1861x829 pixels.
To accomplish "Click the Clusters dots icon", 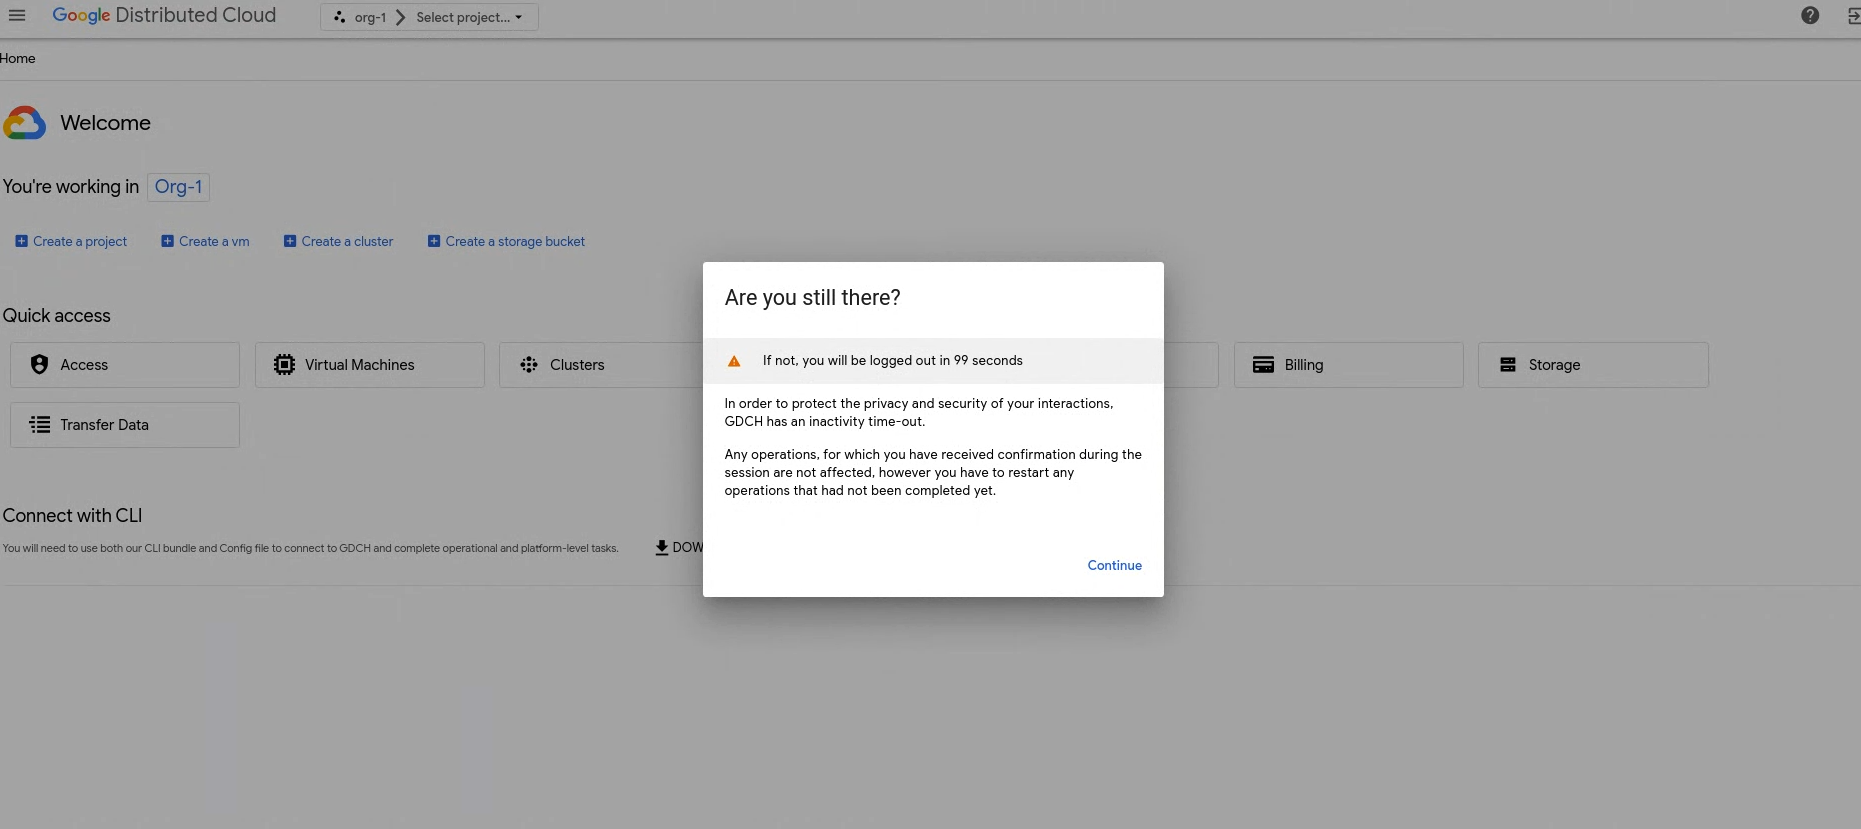I will click(x=529, y=365).
